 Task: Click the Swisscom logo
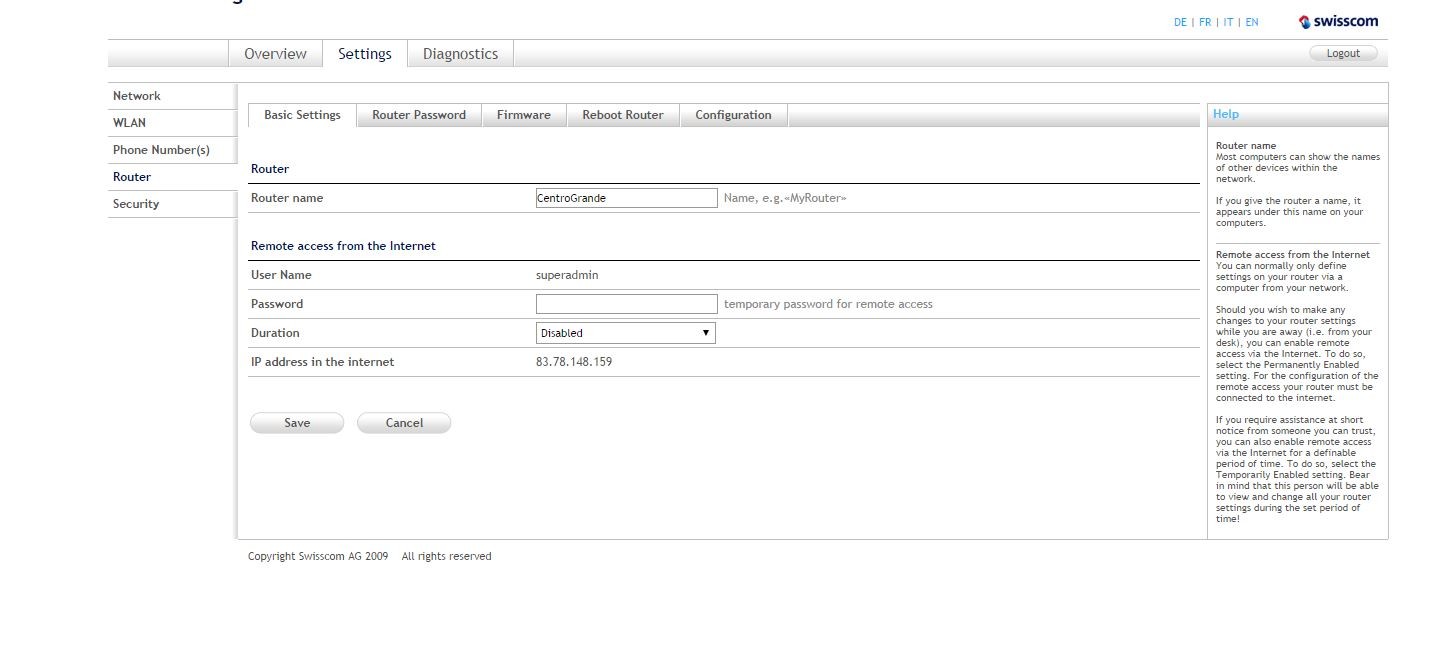pos(1338,22)
